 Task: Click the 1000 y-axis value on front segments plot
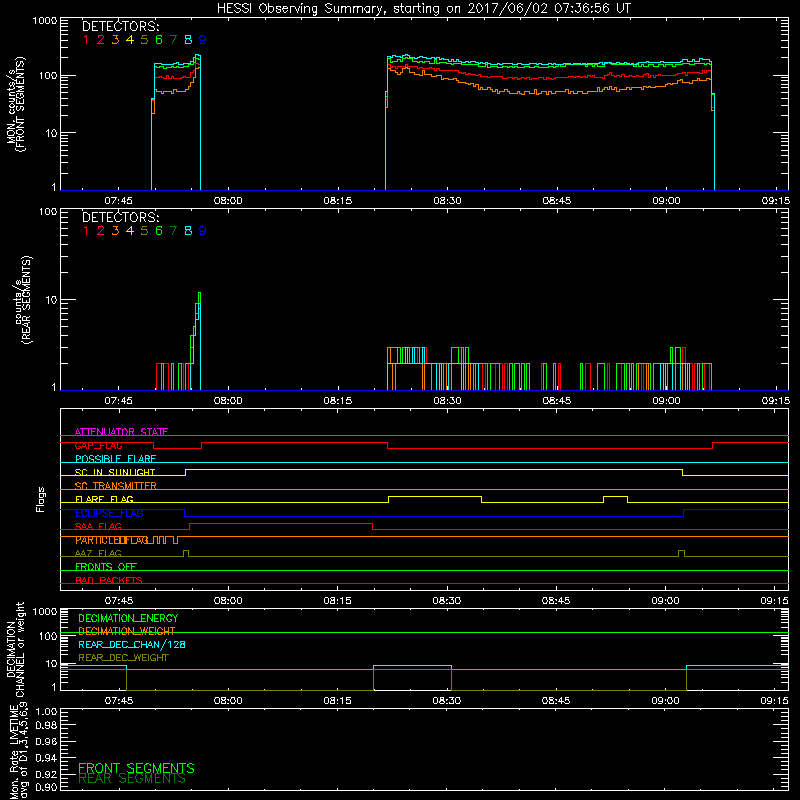click(x=45, y=21)
